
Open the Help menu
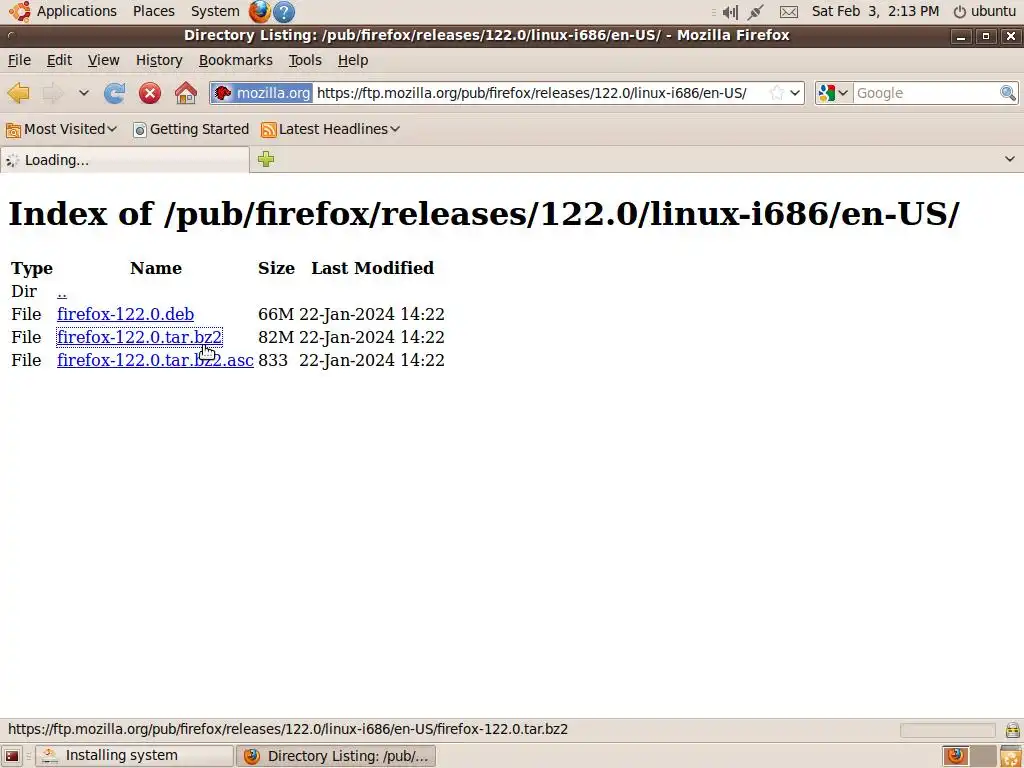(353, 60)
